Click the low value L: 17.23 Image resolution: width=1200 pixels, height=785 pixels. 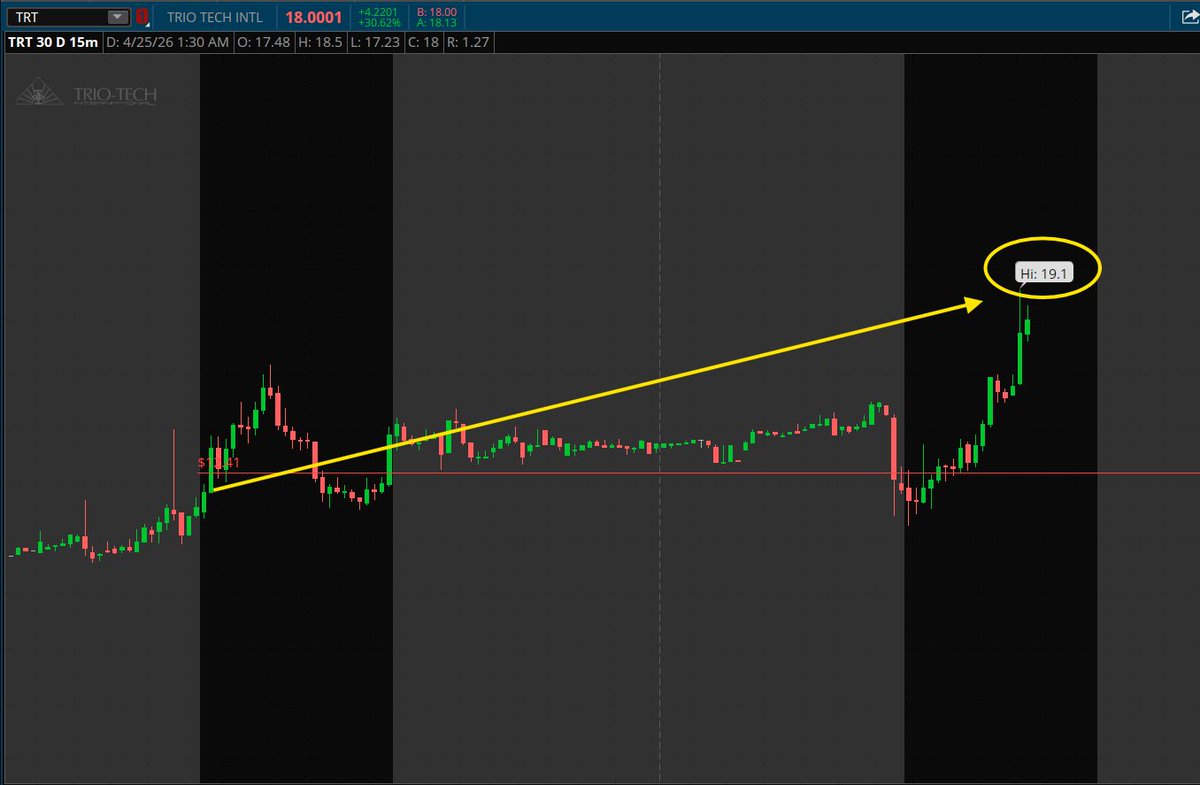pos(376,43)
